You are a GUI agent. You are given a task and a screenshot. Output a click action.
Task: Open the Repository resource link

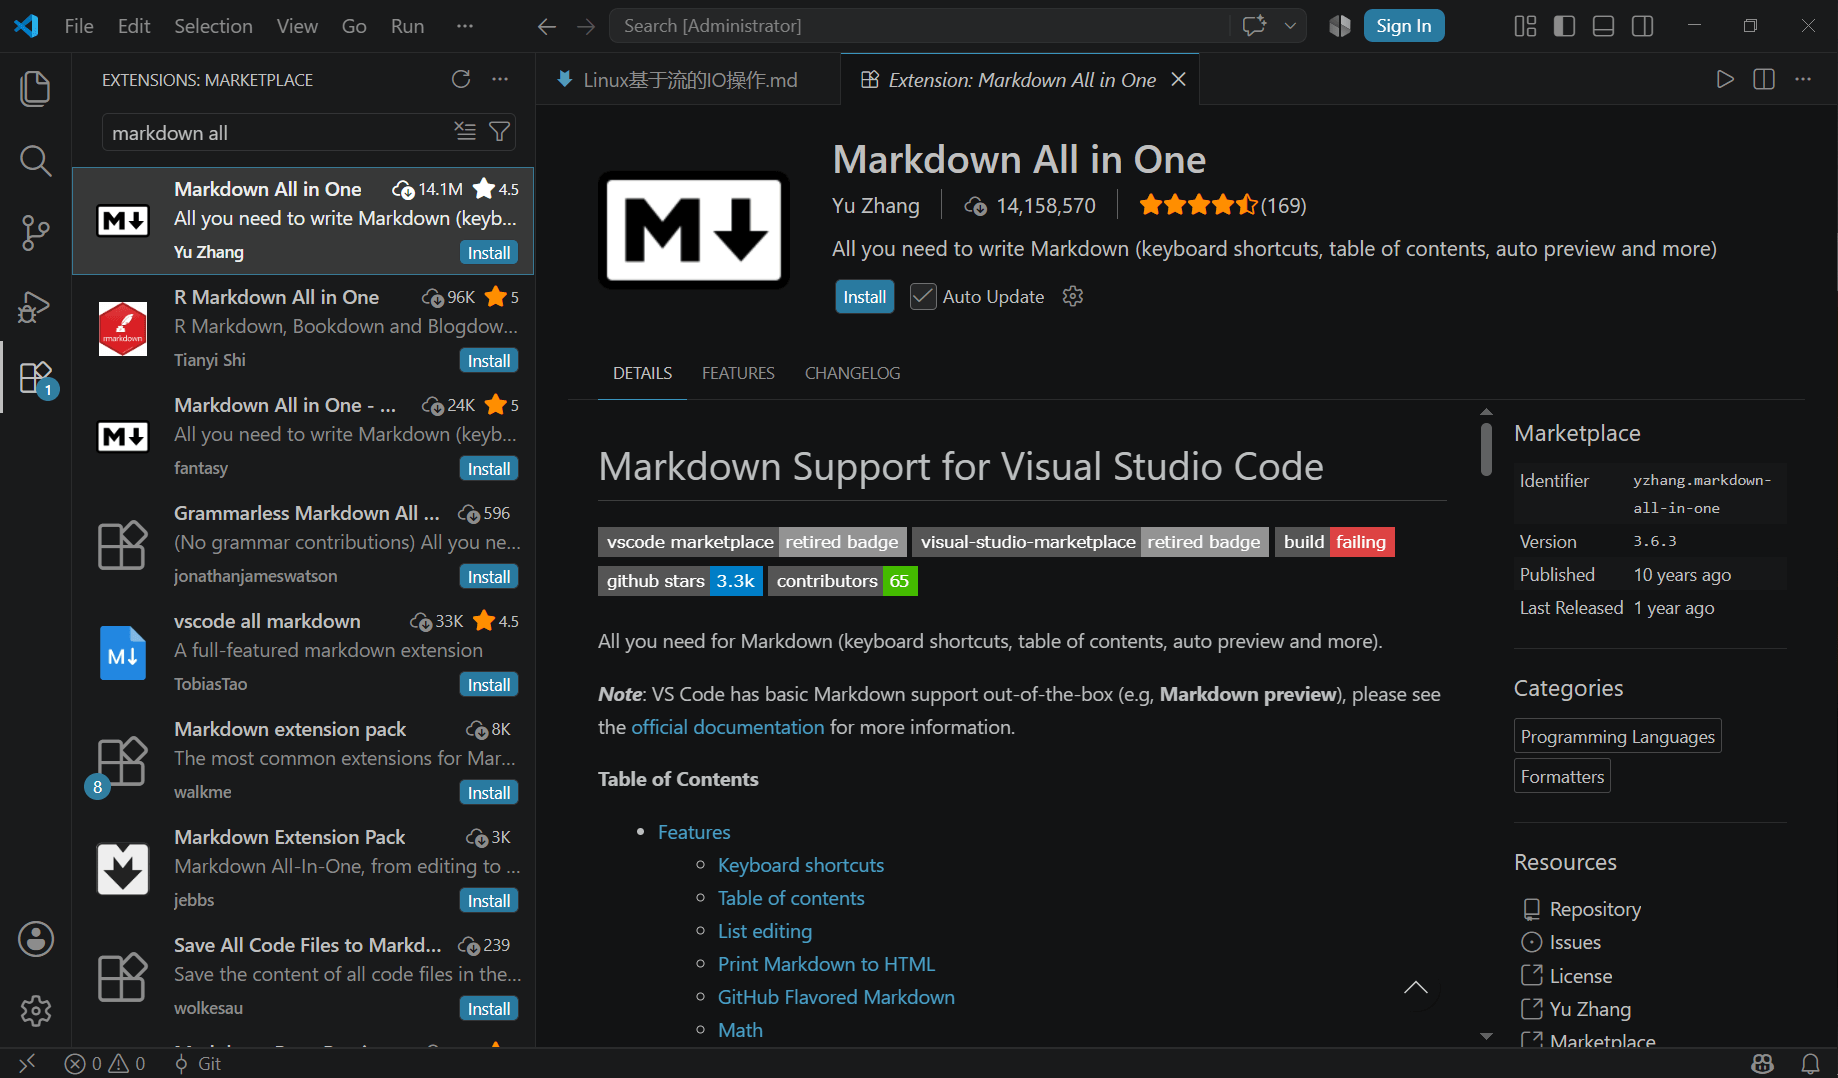click(x=1595, y=909)
